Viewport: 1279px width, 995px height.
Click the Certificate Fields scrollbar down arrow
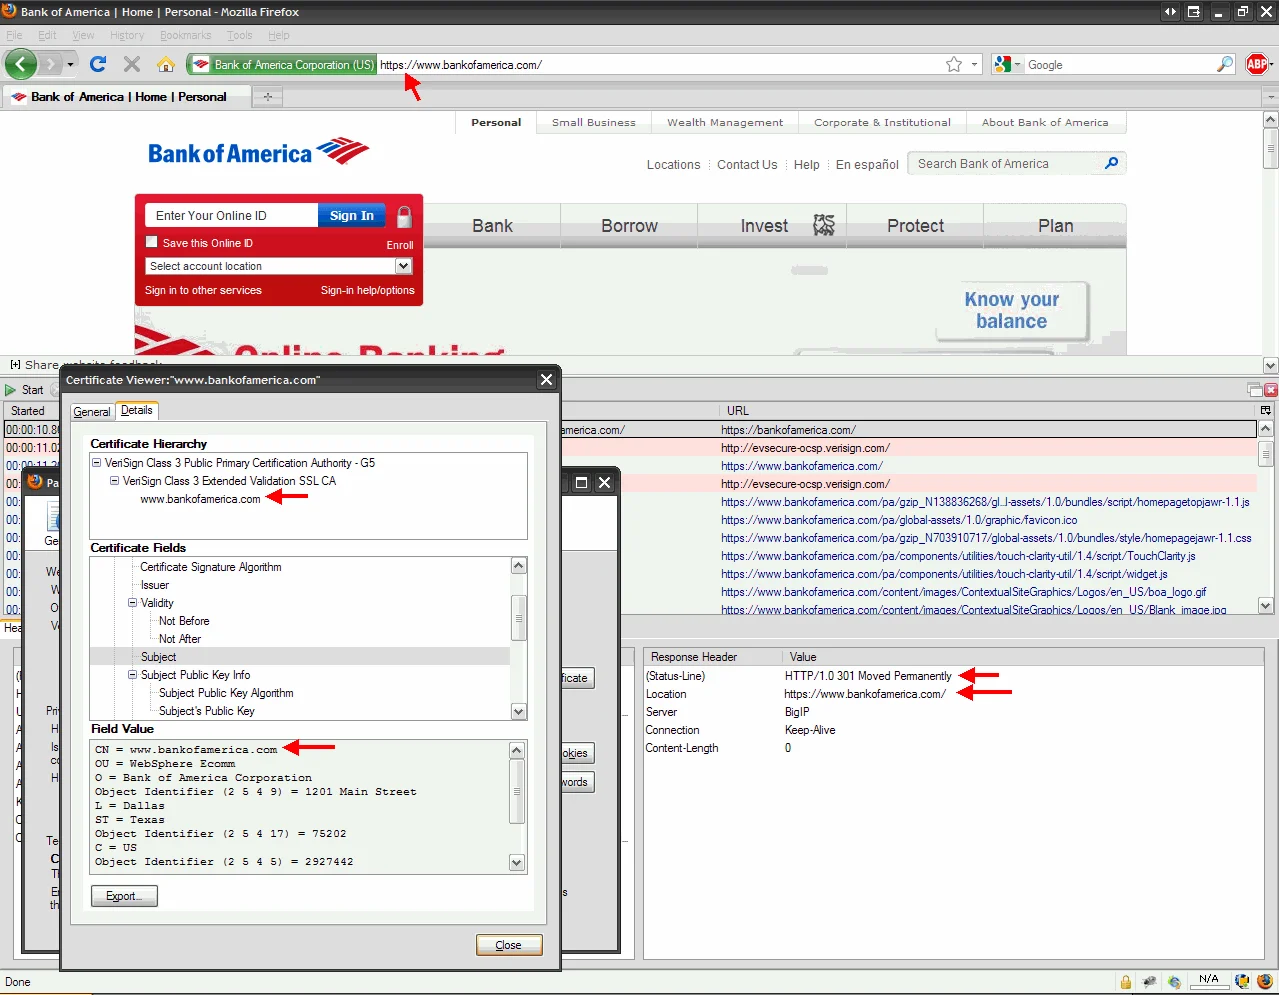(x=518, y=711)
